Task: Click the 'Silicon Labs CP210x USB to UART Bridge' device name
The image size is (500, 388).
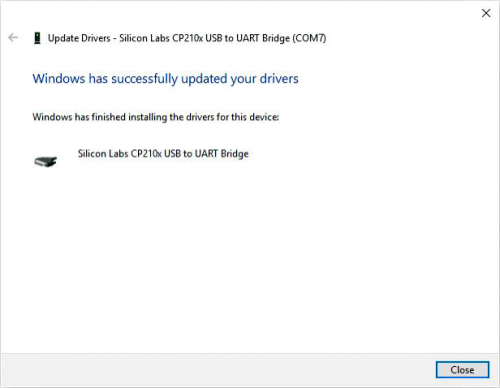Action: coord(163,154)
